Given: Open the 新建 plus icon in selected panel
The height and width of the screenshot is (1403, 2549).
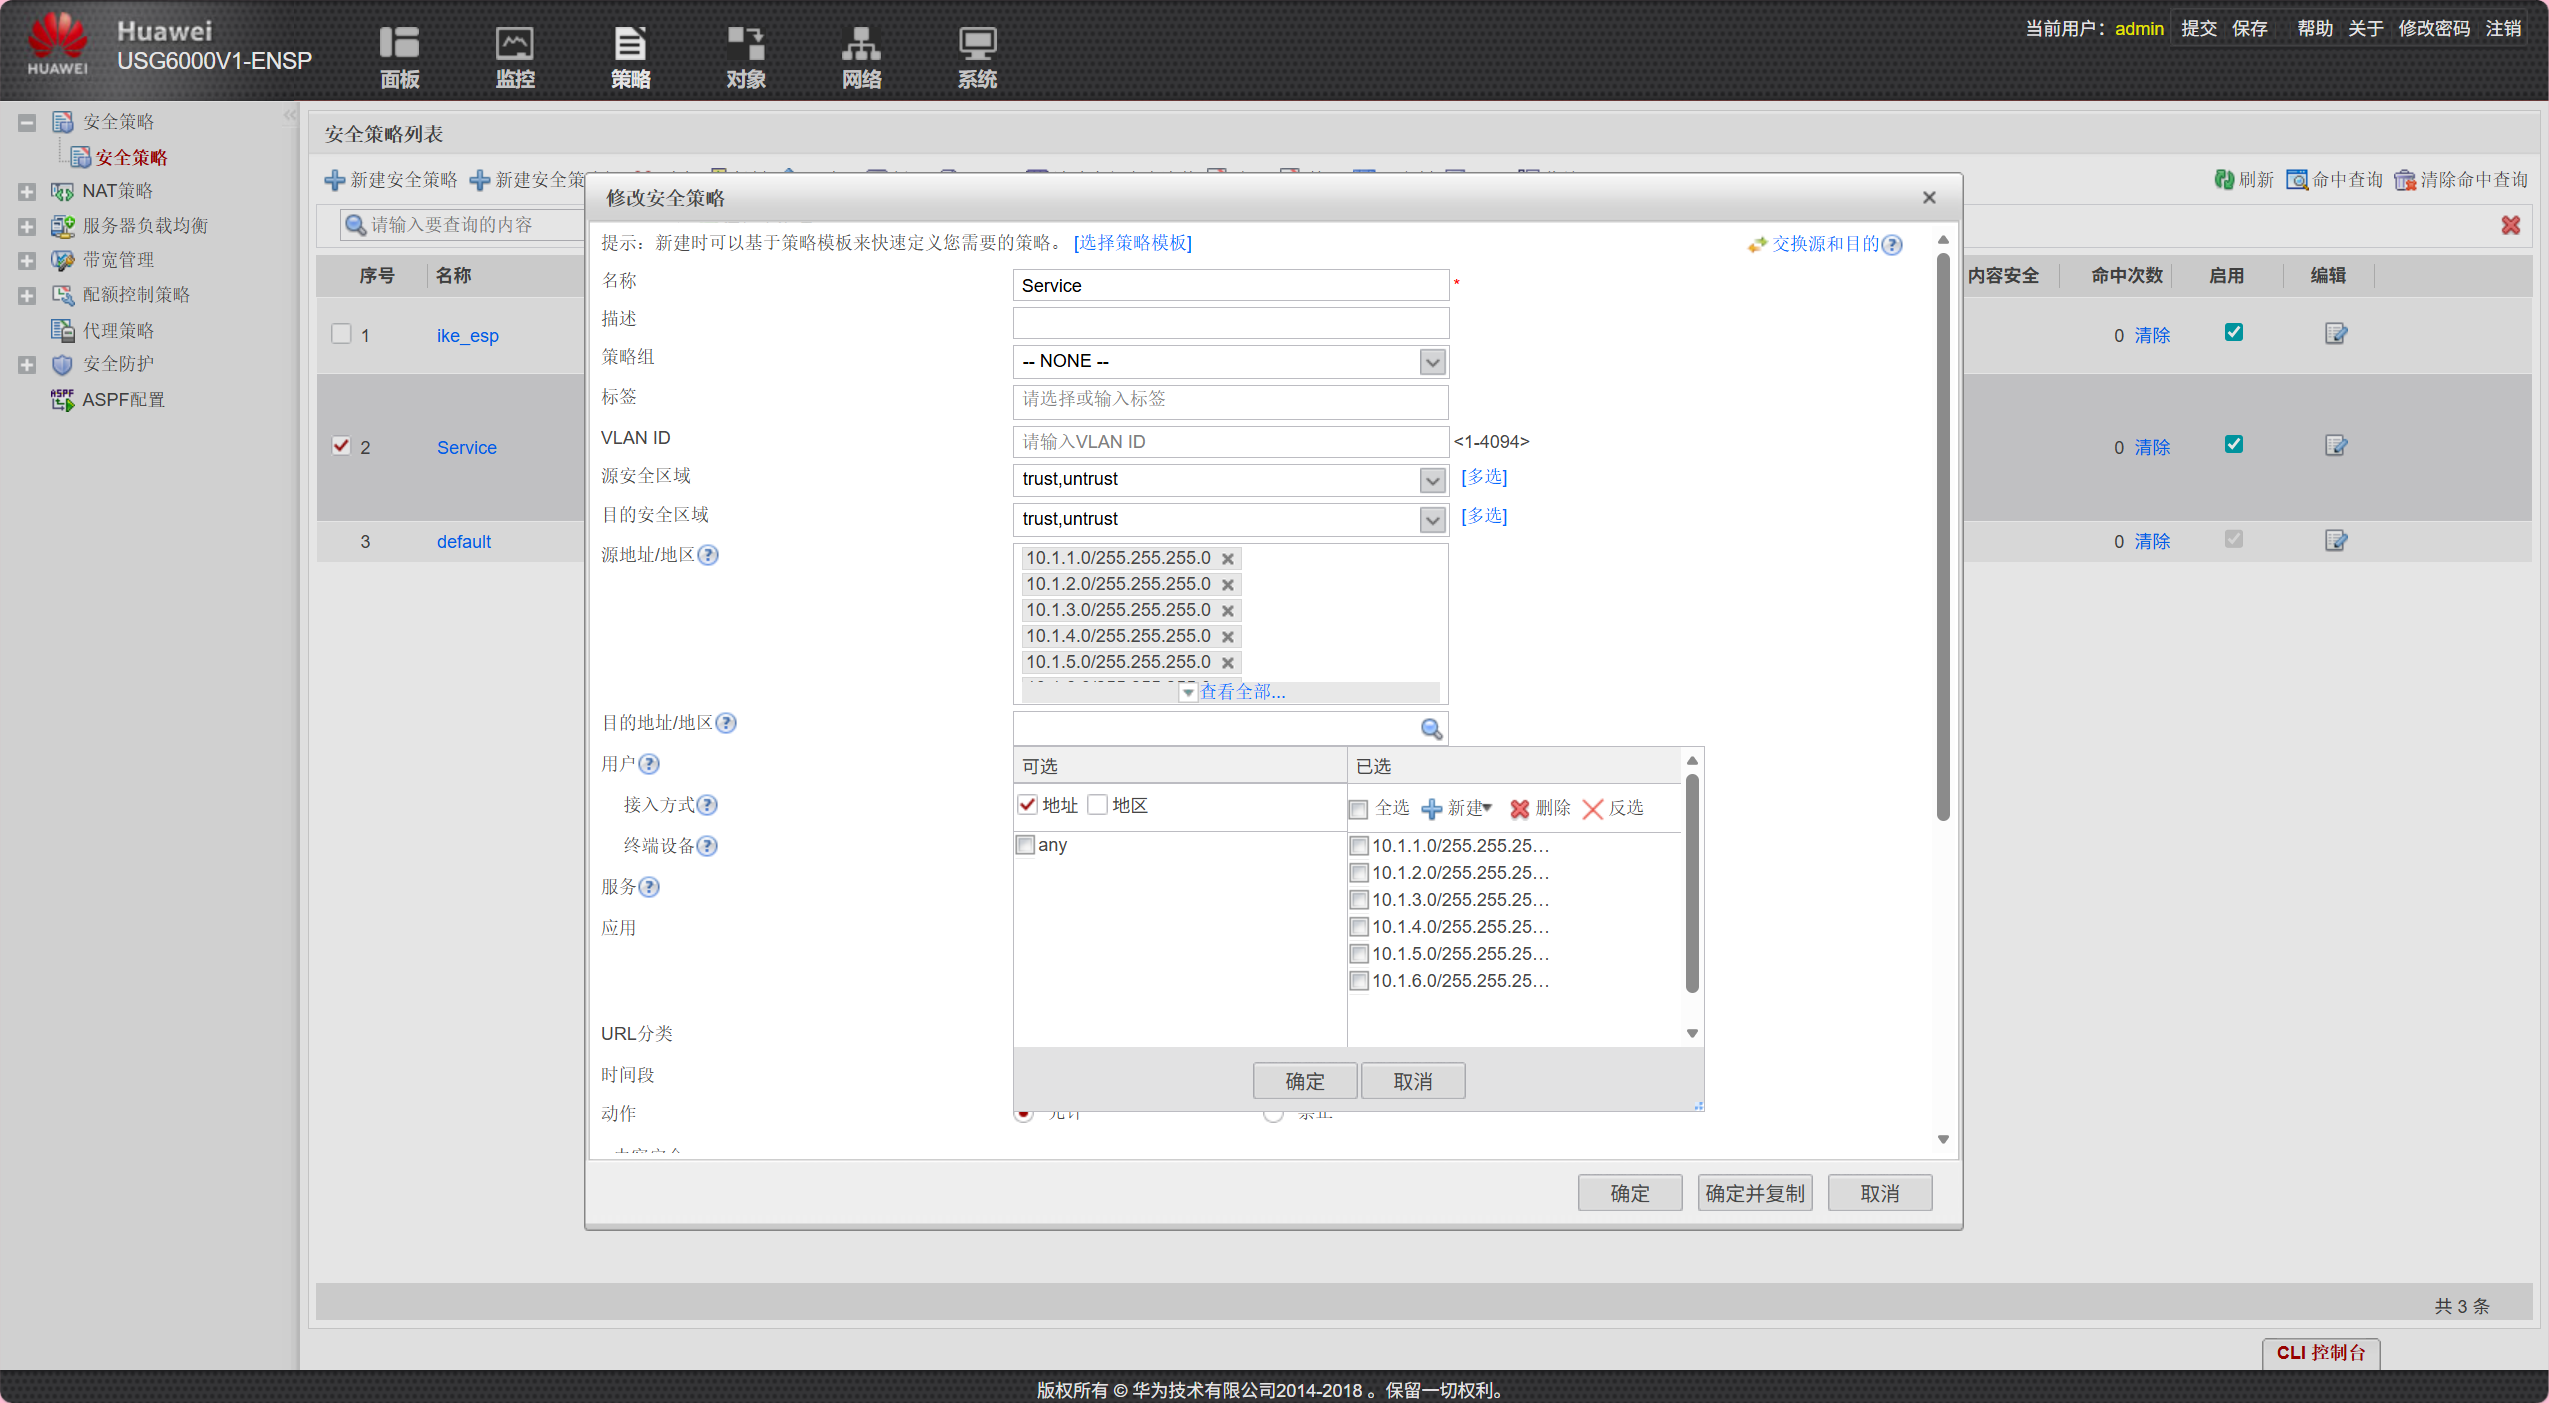Looking at the screenshot, I should [1432, 809].
